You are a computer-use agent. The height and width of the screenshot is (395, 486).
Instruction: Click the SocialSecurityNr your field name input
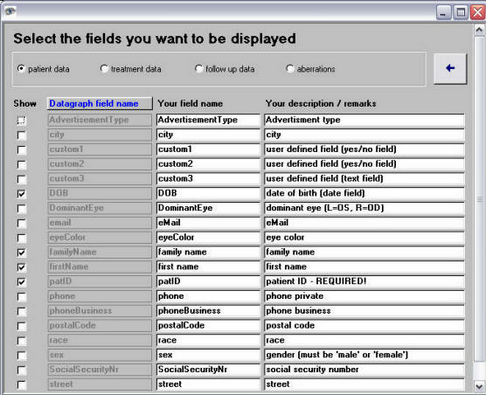pyautogui.click(x=208, y=369)
